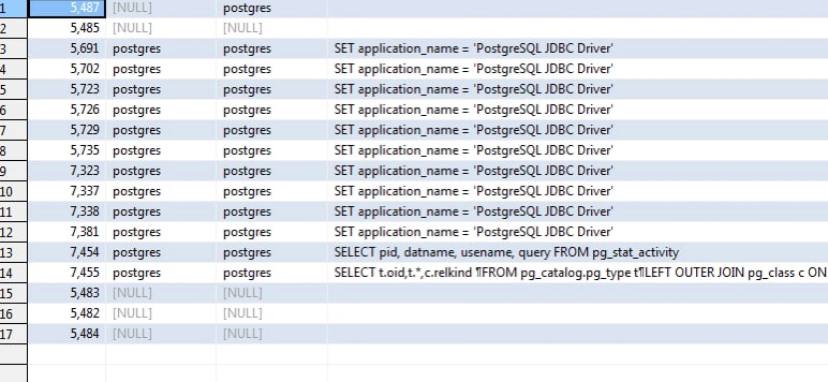Select the cell containing 5,723

67,89
